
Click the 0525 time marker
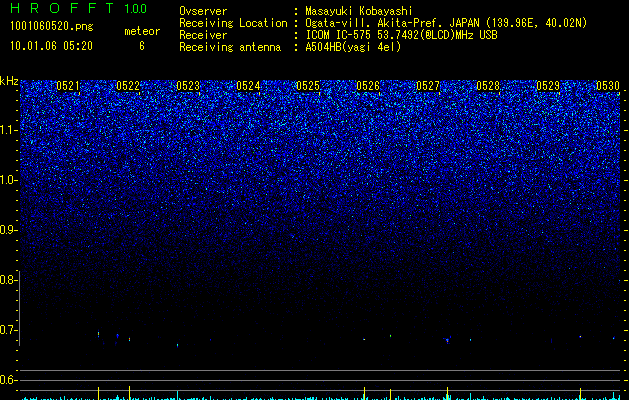coord(308,86)
